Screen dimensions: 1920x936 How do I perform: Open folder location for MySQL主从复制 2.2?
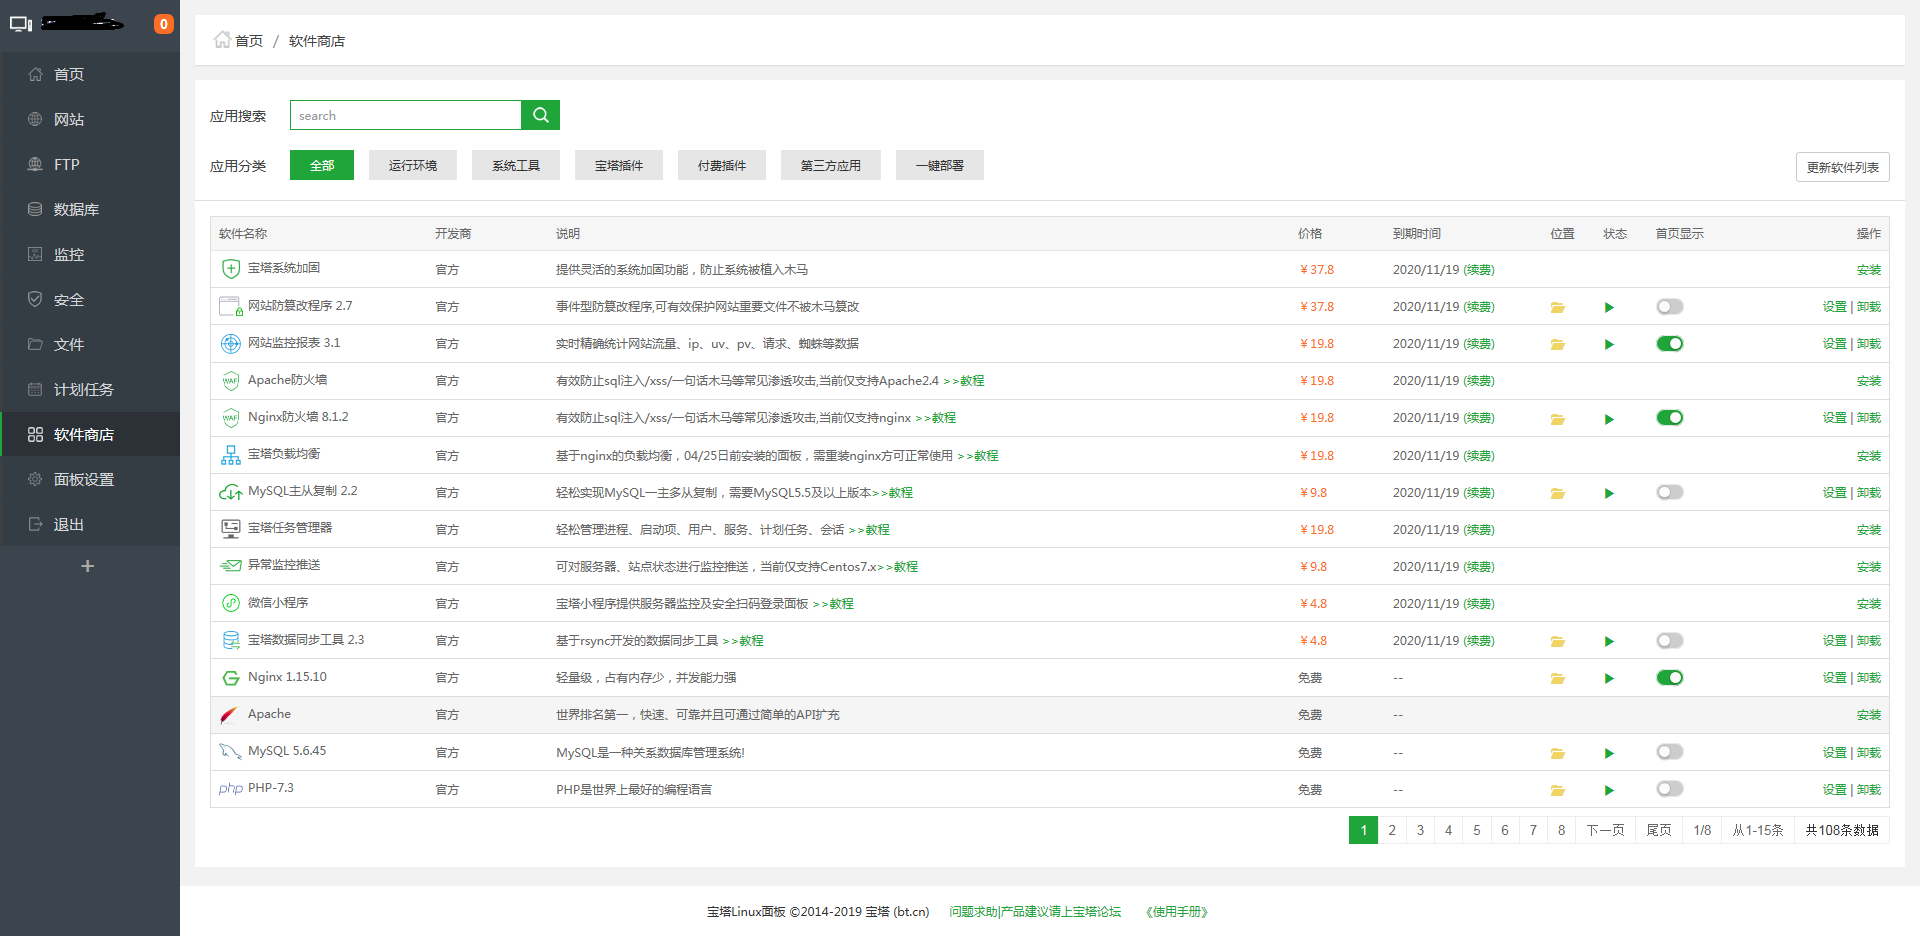[1557, 493]
